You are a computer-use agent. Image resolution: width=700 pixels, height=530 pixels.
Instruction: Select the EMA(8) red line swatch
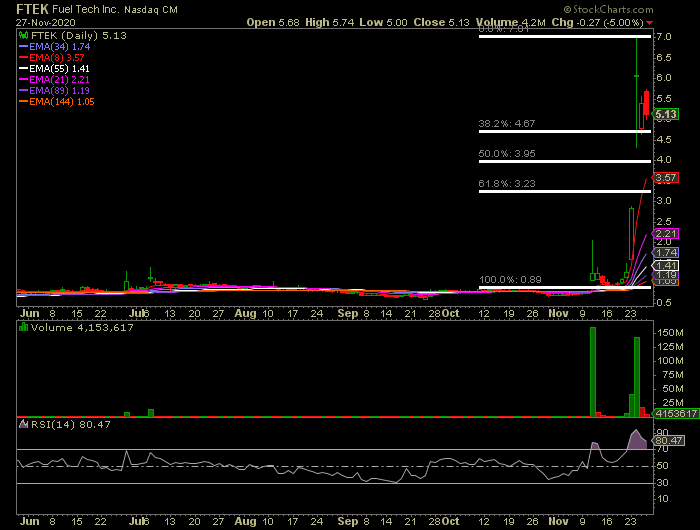23,58
